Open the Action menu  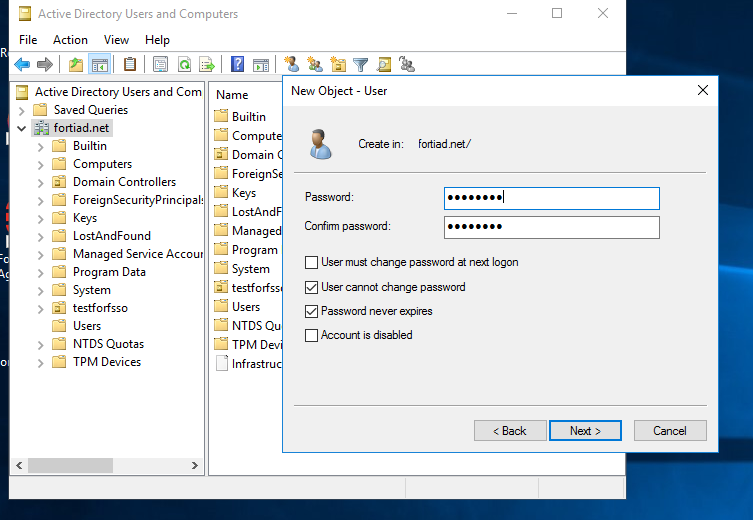pos(70,40)
